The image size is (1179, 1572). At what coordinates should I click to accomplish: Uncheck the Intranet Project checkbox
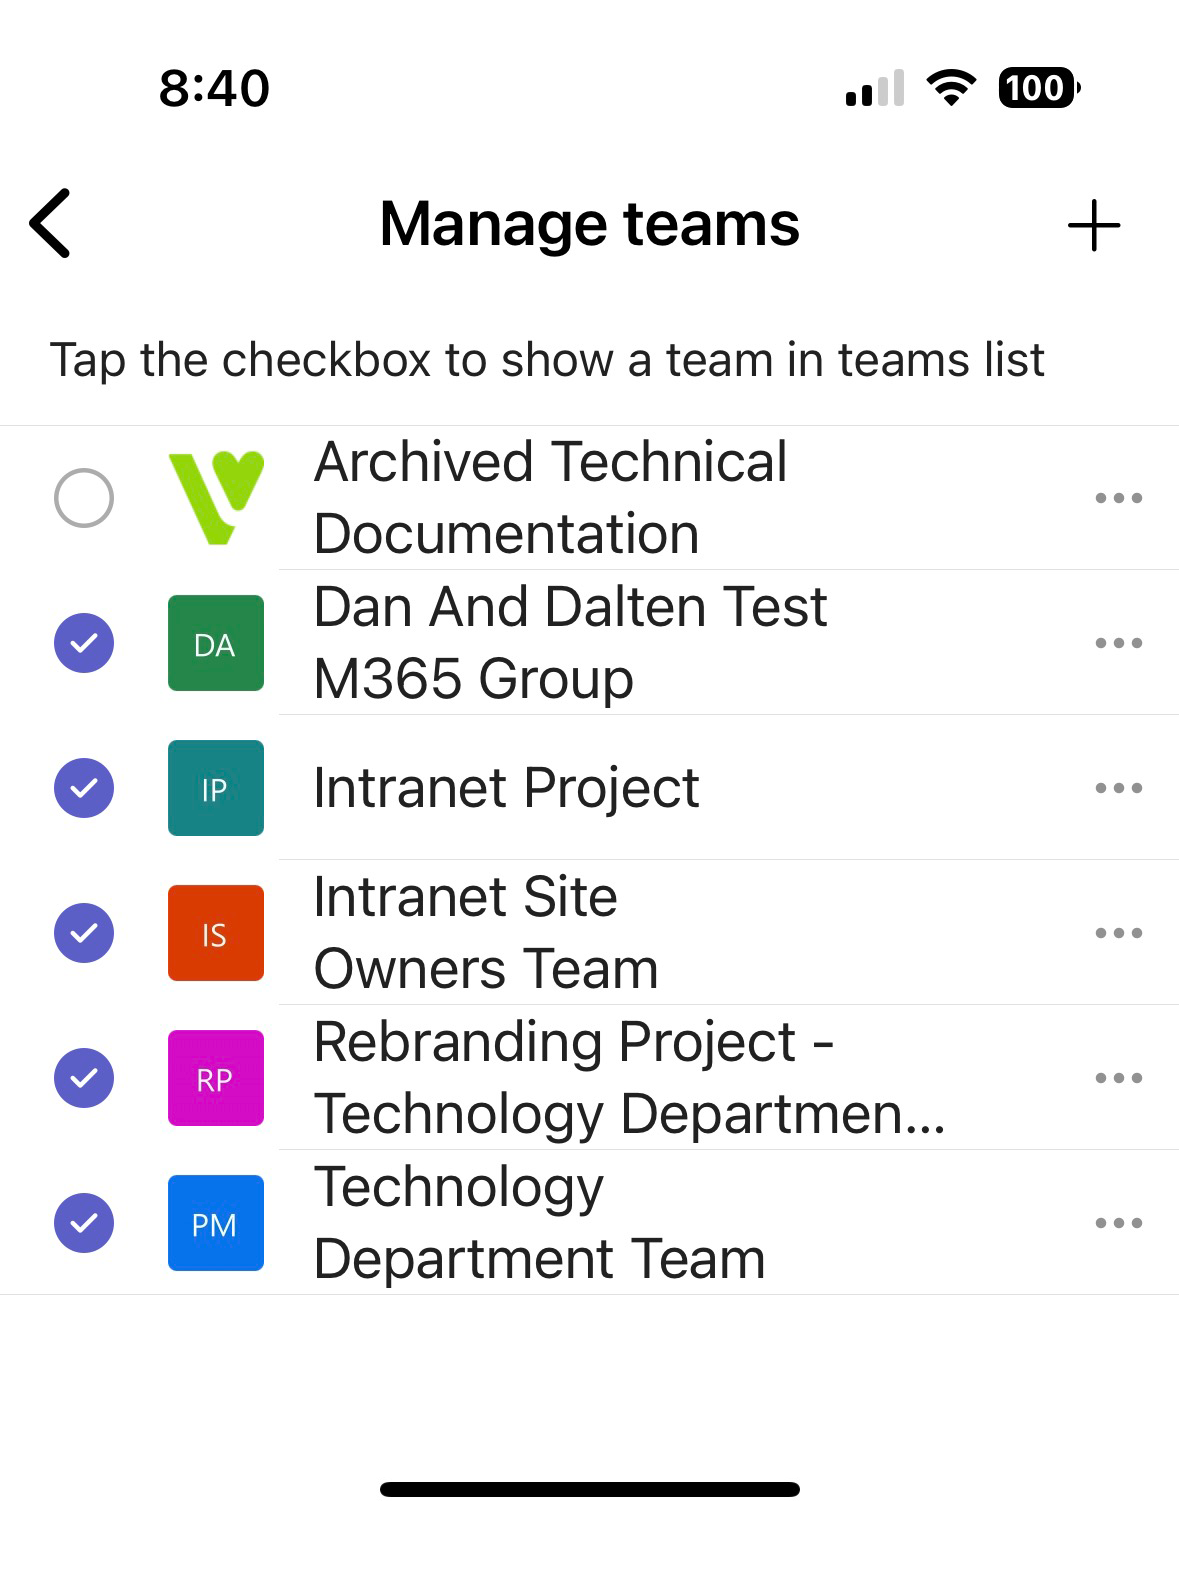(x=84, y=788)
